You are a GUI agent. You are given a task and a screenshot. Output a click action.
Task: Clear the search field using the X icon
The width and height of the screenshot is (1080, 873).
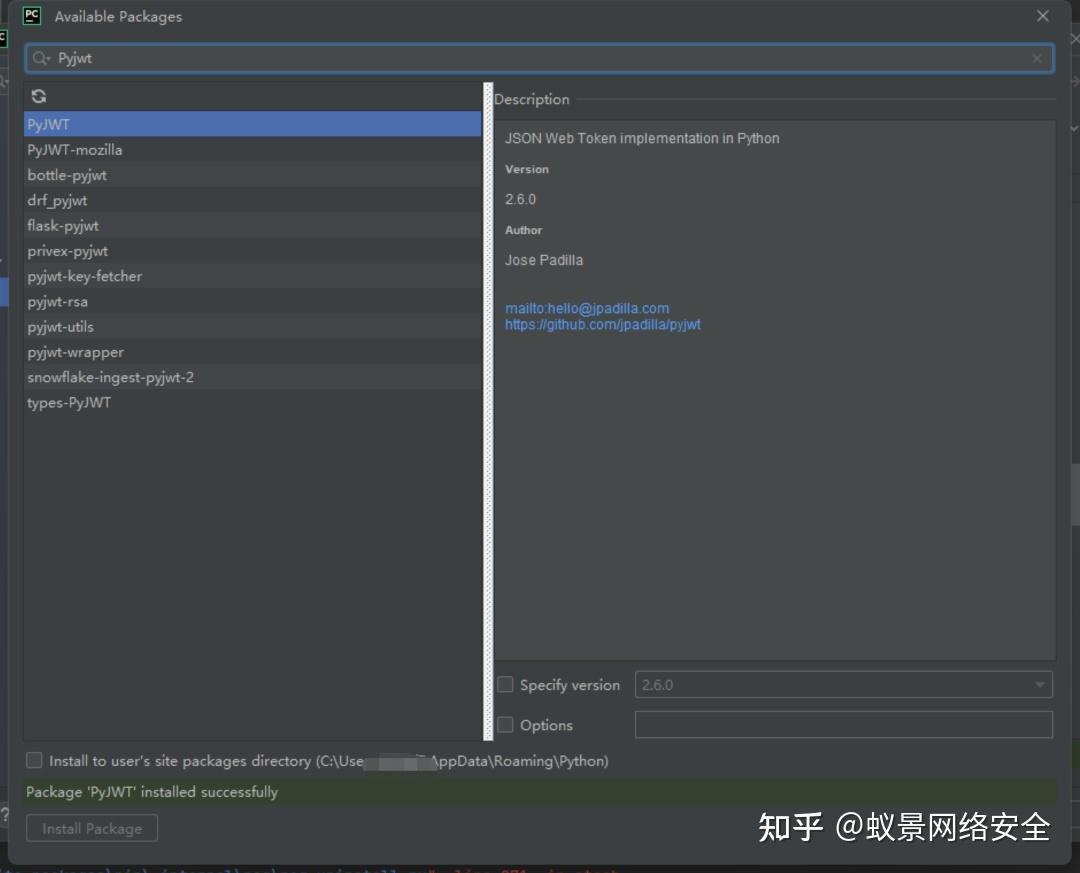point(1036,58)
